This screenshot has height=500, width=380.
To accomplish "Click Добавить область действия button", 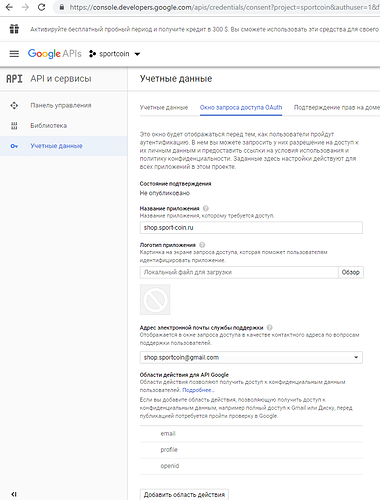I will pyautogui.click(x=184, y=495).
